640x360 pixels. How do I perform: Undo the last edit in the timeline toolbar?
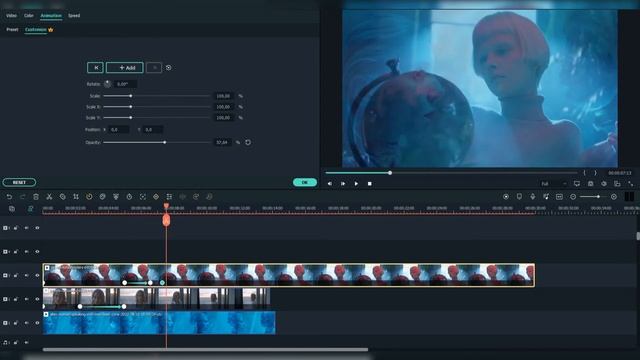tap(9, 197)
